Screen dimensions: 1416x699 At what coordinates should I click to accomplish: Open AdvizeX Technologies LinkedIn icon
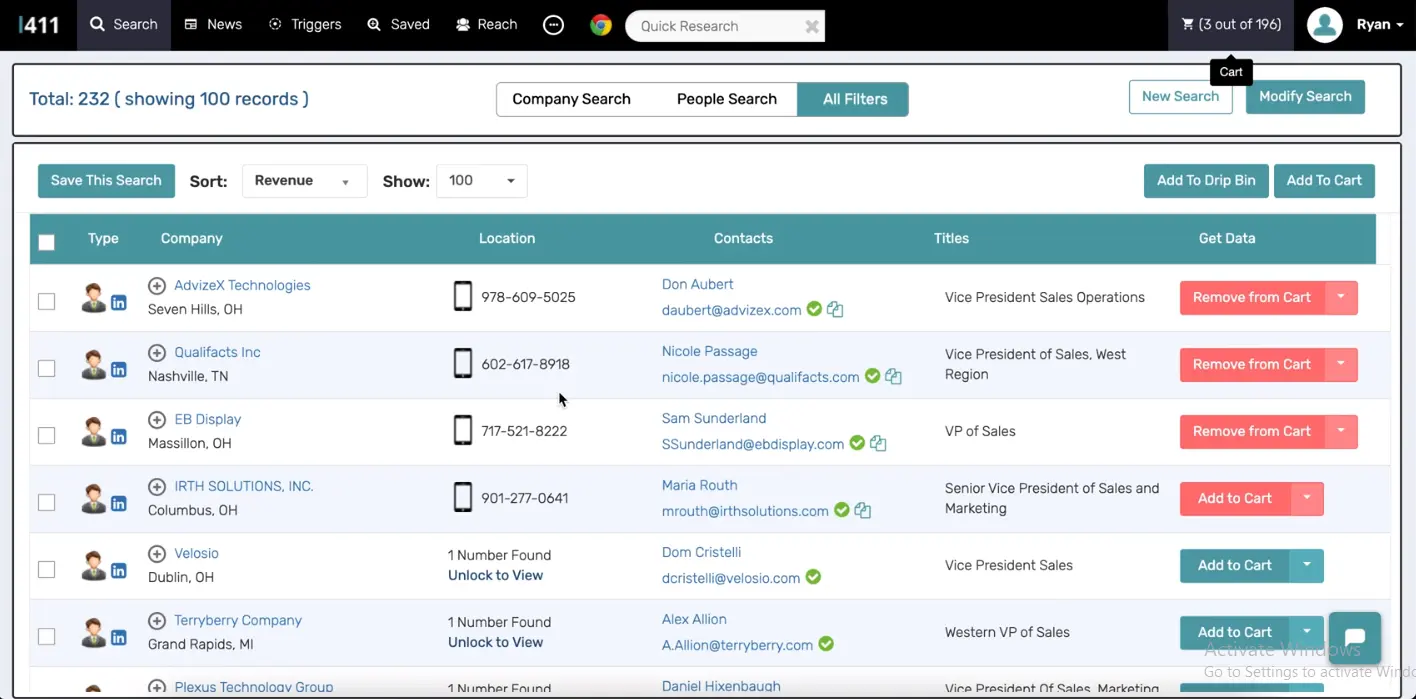tap(119, 302)
